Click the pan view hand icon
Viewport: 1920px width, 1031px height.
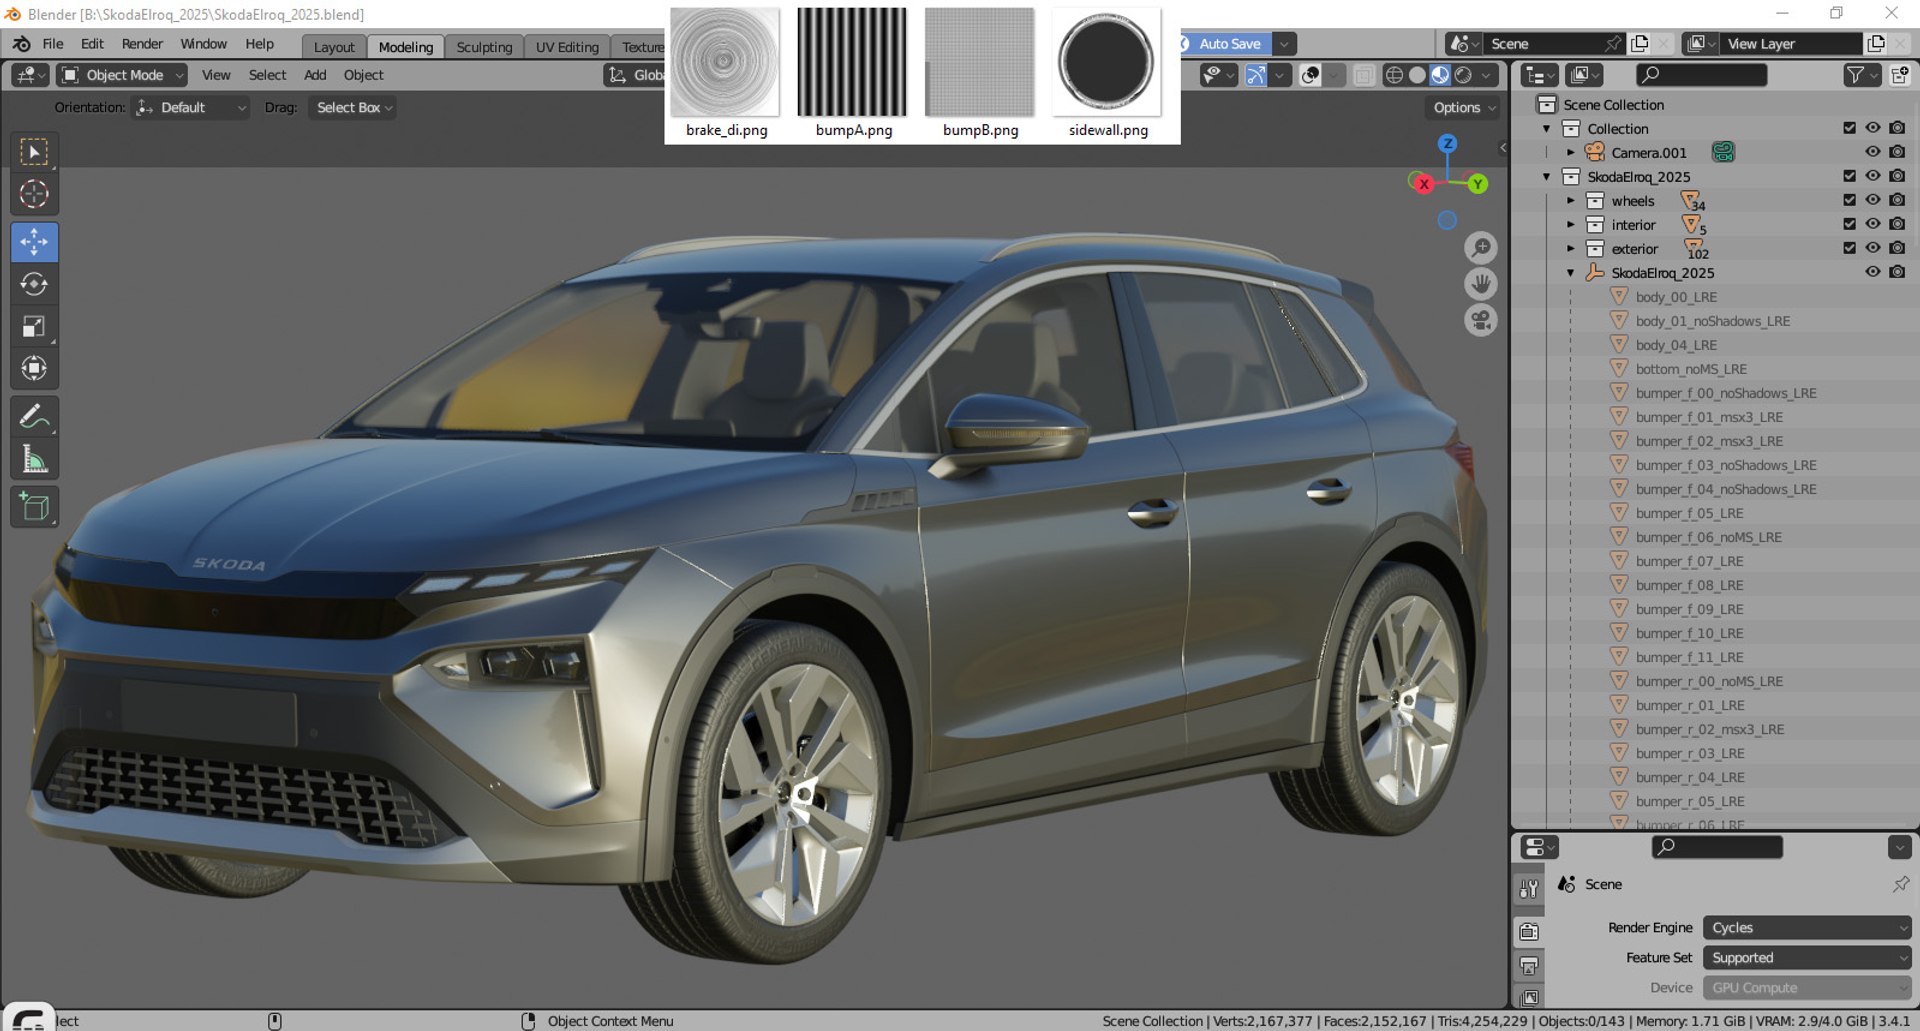pyautogui.click(x=1481, y=284)
